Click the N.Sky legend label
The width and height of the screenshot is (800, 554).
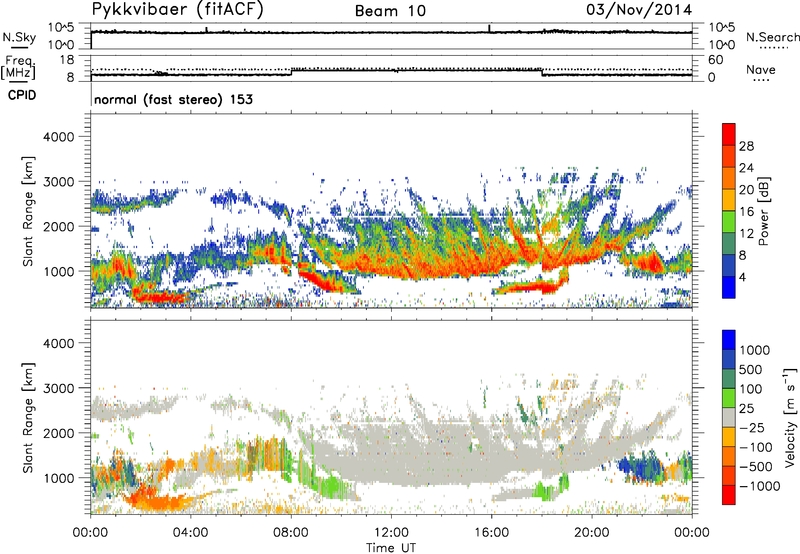point(19,37)
